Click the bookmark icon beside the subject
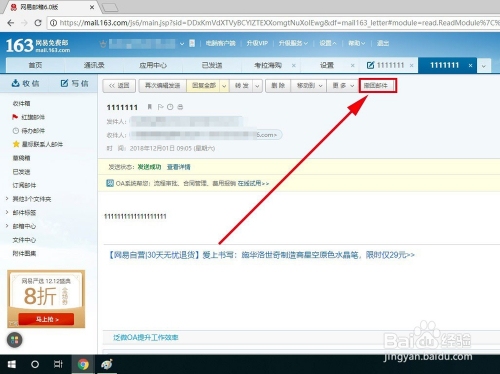500x374 pixels. (x=150, y=107)
